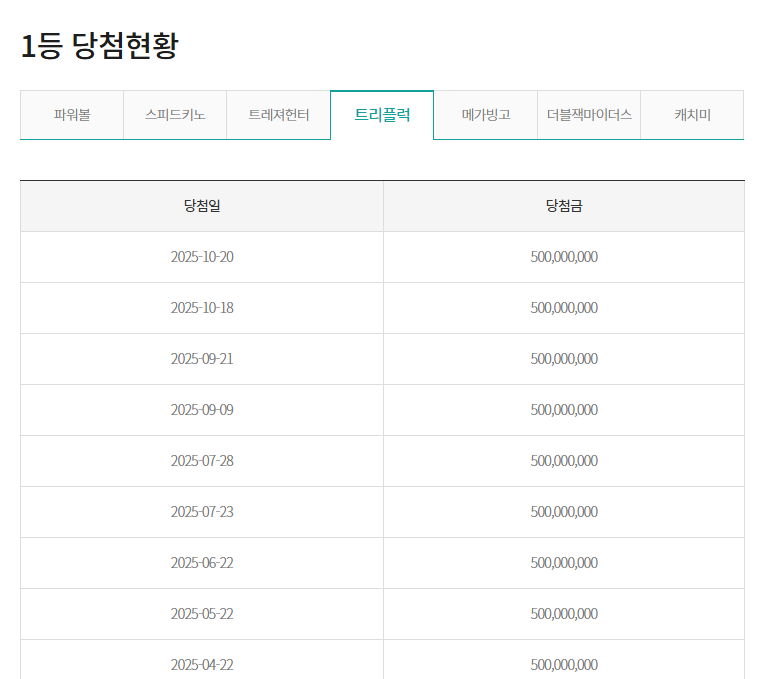
Task: Select the 2025-07-28 date cell
Action: pyautogui.click(x=202, y=461)
